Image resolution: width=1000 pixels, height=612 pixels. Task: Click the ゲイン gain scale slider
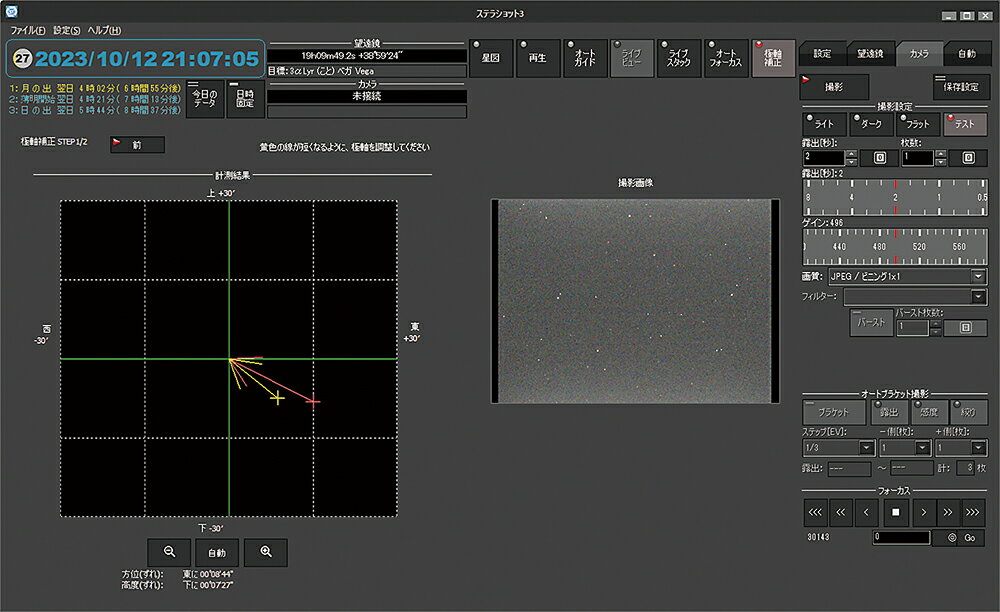tap(895, 245)
